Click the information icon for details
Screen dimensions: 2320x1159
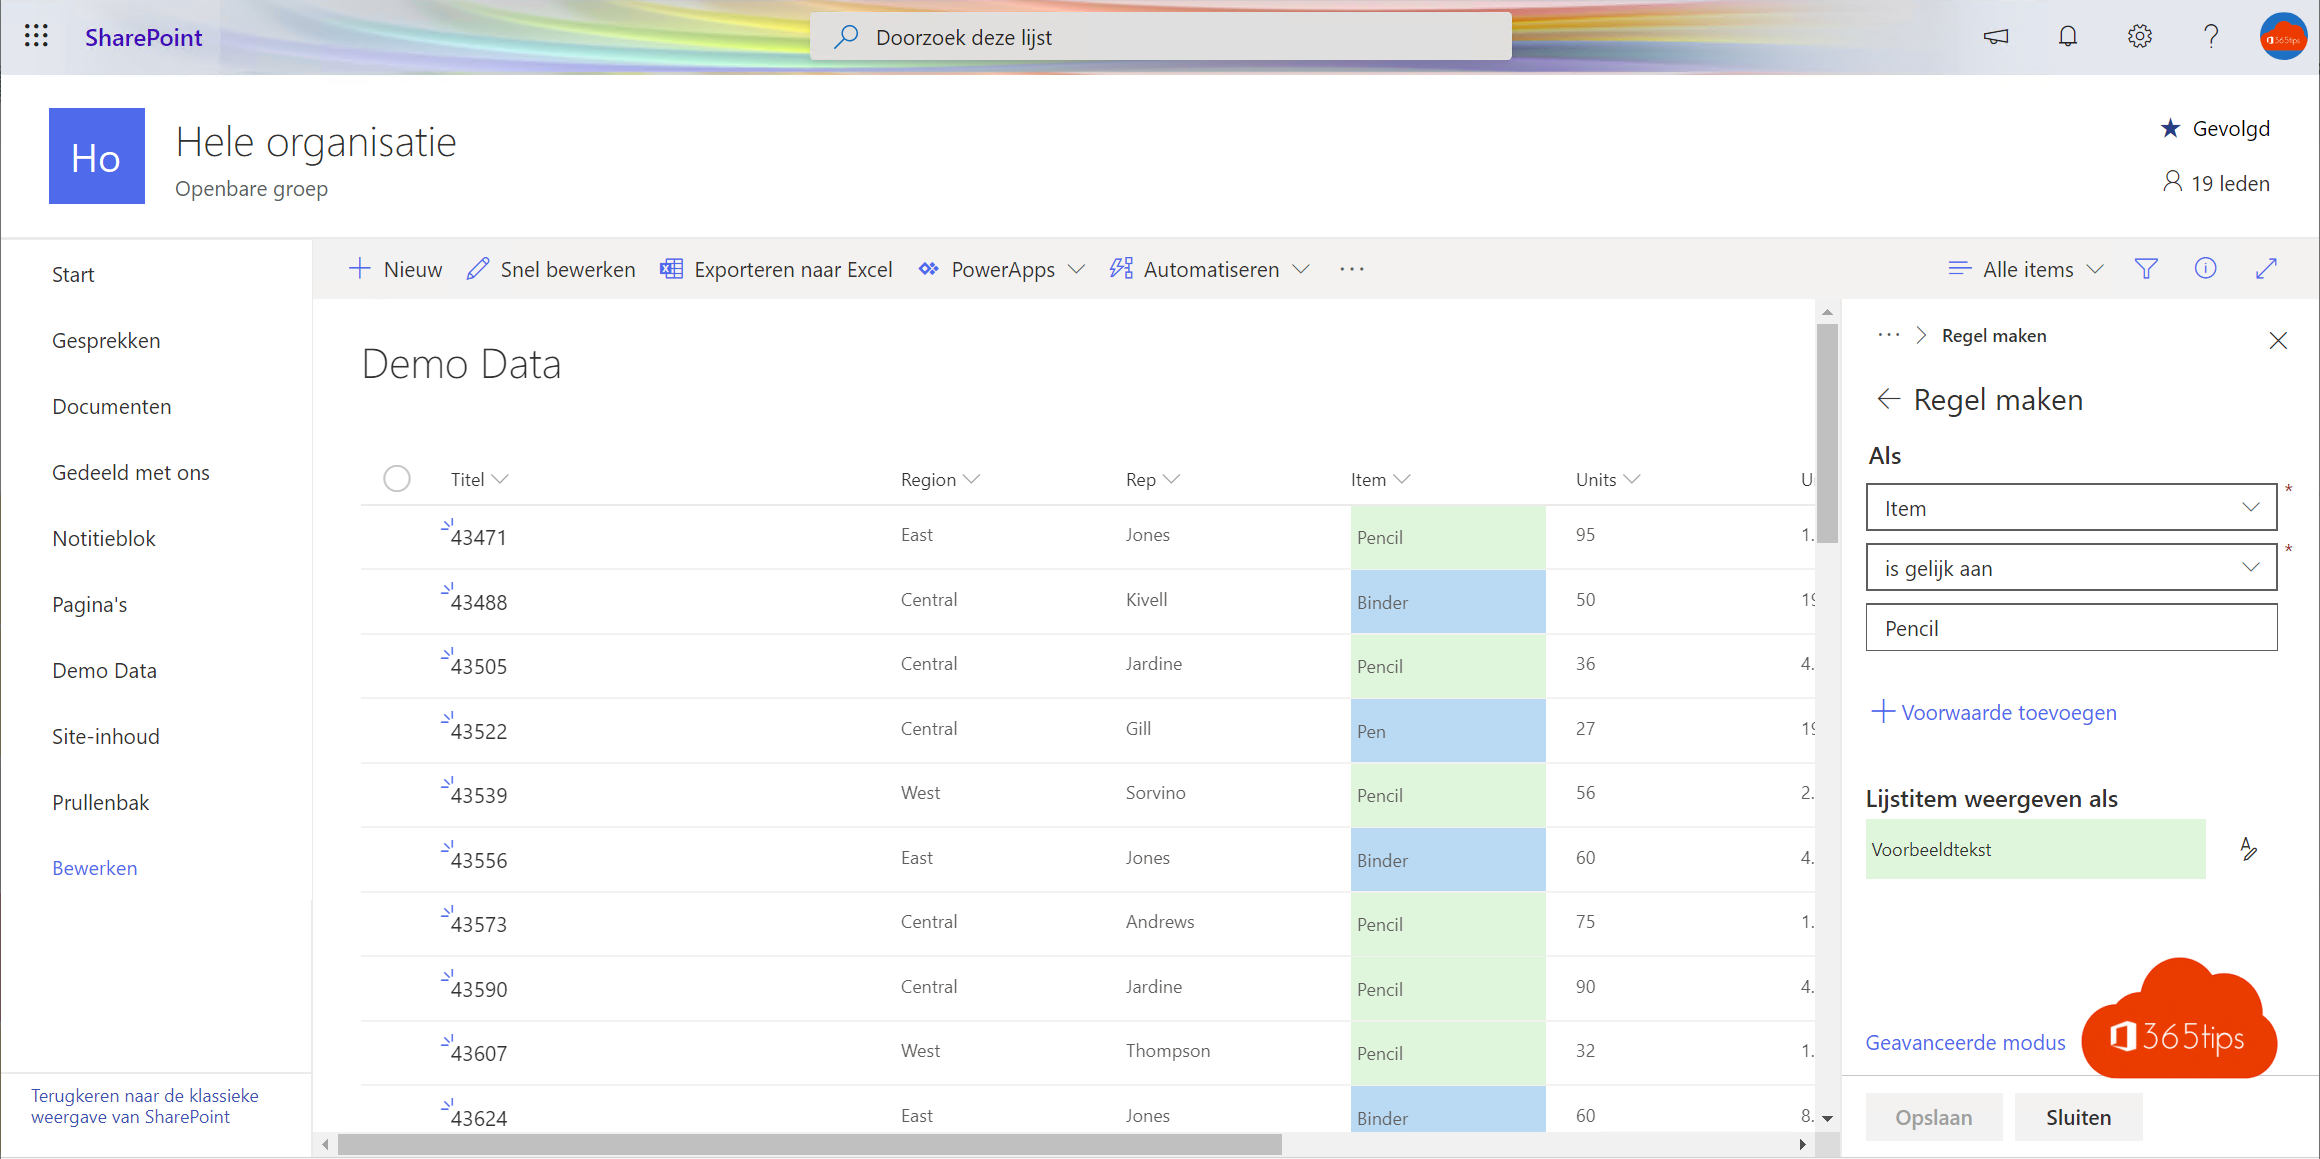click(x=2206, y=269)
